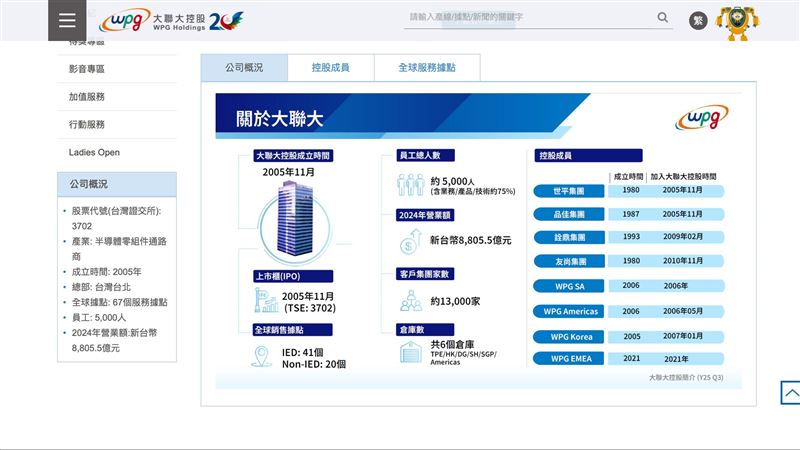Click the WPG Korea member pill
This screenshot has width=800, height=450.
click(569, 337)
